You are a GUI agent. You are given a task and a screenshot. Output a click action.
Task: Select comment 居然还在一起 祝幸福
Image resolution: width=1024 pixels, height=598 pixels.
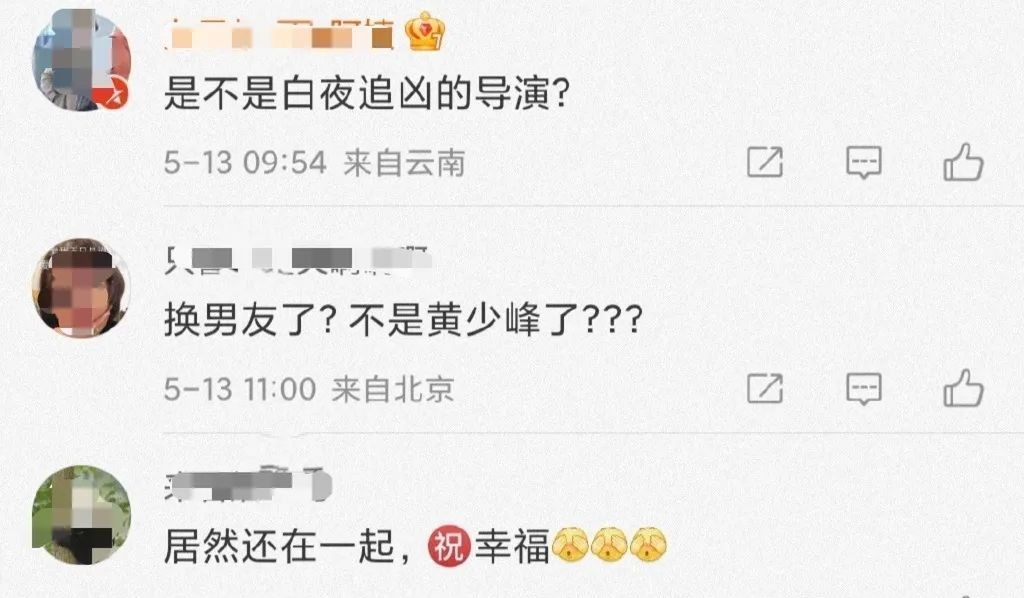[415, 546]
